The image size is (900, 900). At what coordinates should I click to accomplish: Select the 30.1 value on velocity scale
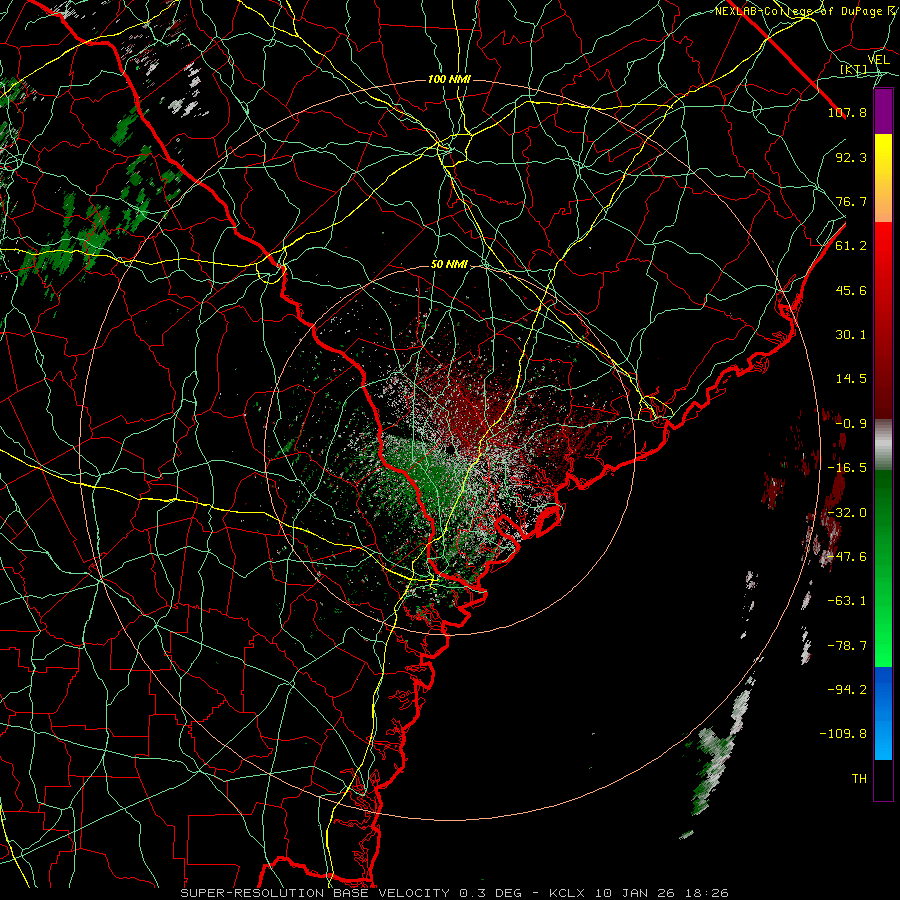click(x=851, y=335)
